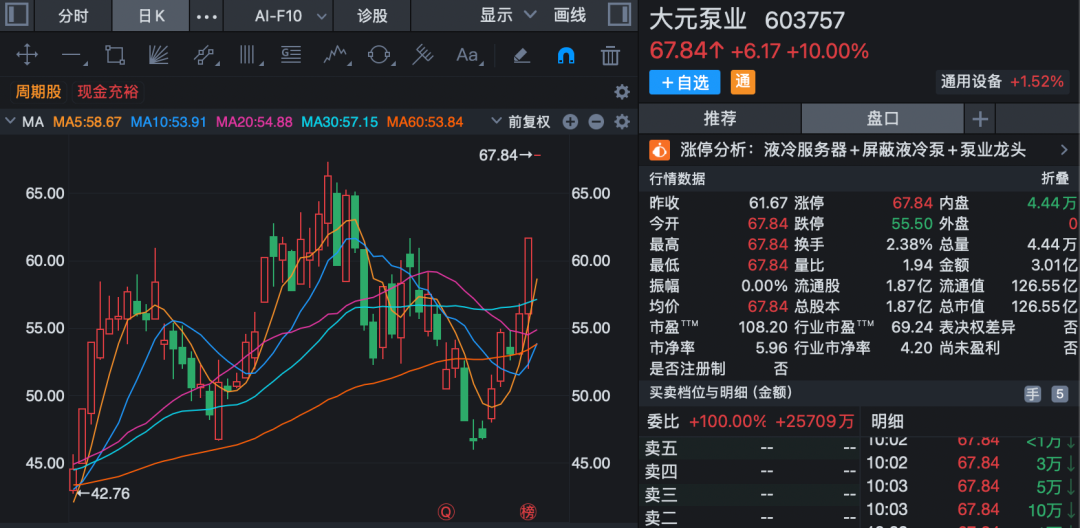Screen dimensions: 1080x528
Task: Collapse 行情数据 with 折叠
Action: point(1055,179)
